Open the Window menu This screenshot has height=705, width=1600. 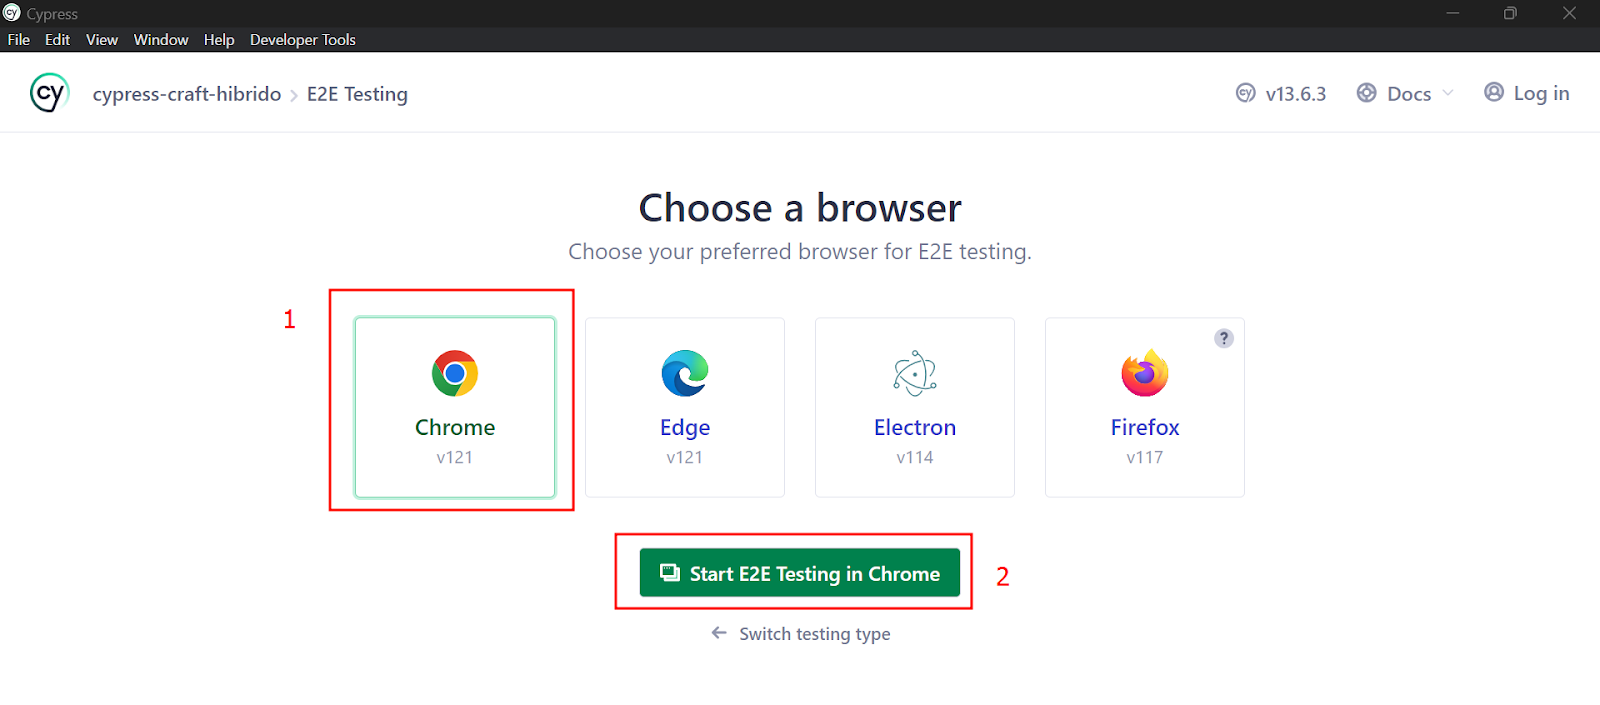[161, 40]
